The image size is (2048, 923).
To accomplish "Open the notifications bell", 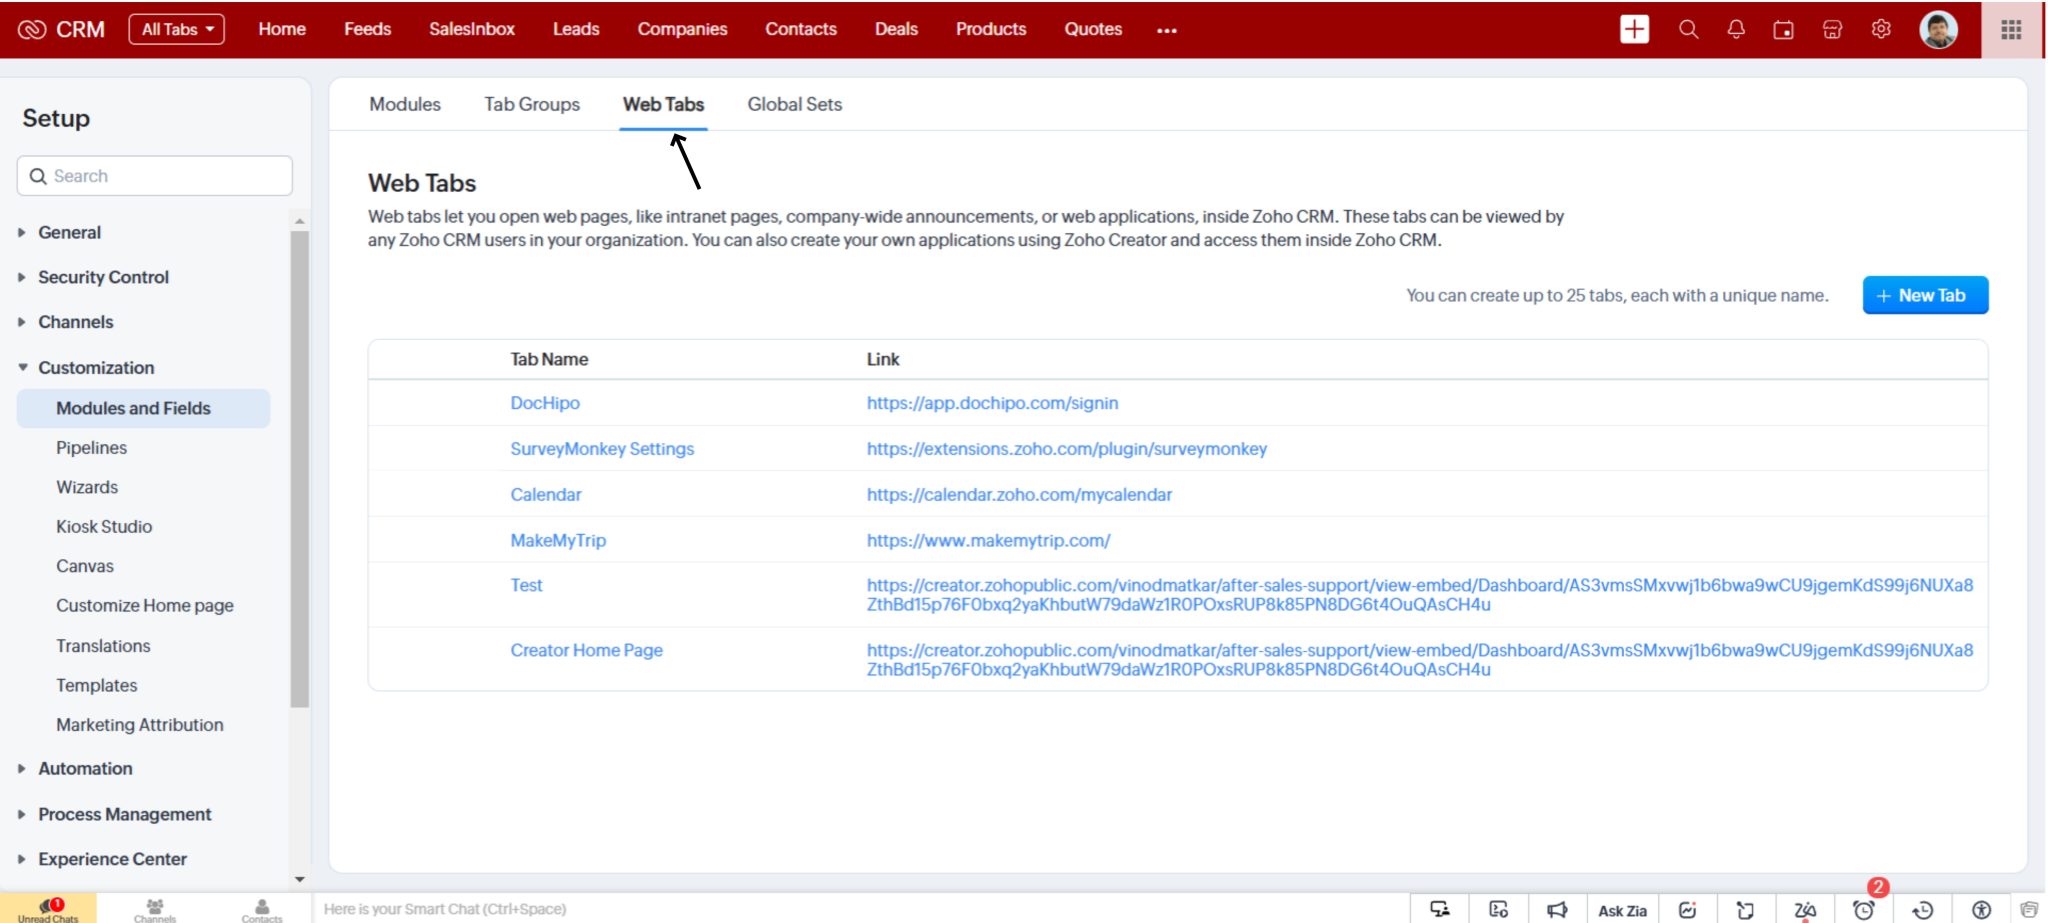I will click(x=1736, y=29).
